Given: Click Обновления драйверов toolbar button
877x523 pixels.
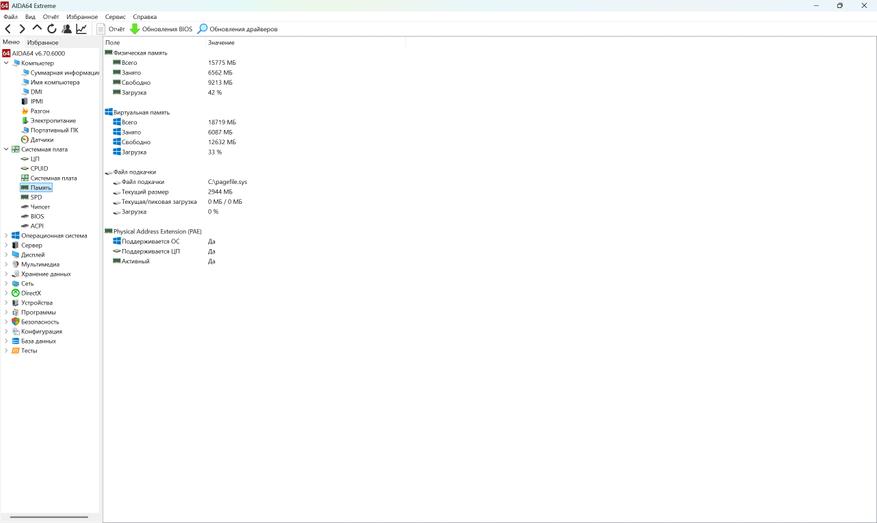Looking at the screenshot, I should coord(238,29).
